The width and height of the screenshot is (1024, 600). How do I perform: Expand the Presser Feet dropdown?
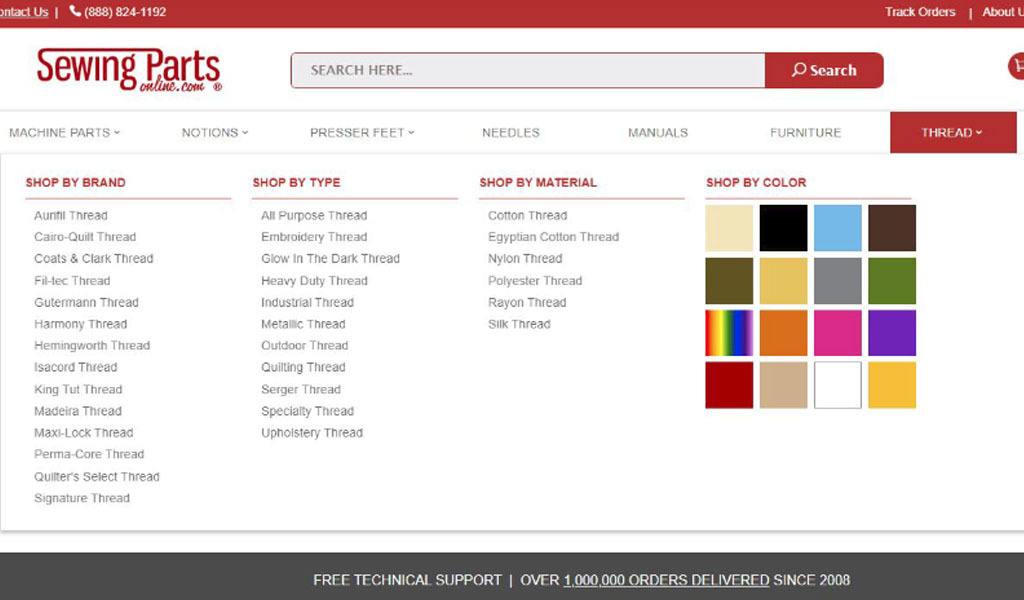click(362, 132)
